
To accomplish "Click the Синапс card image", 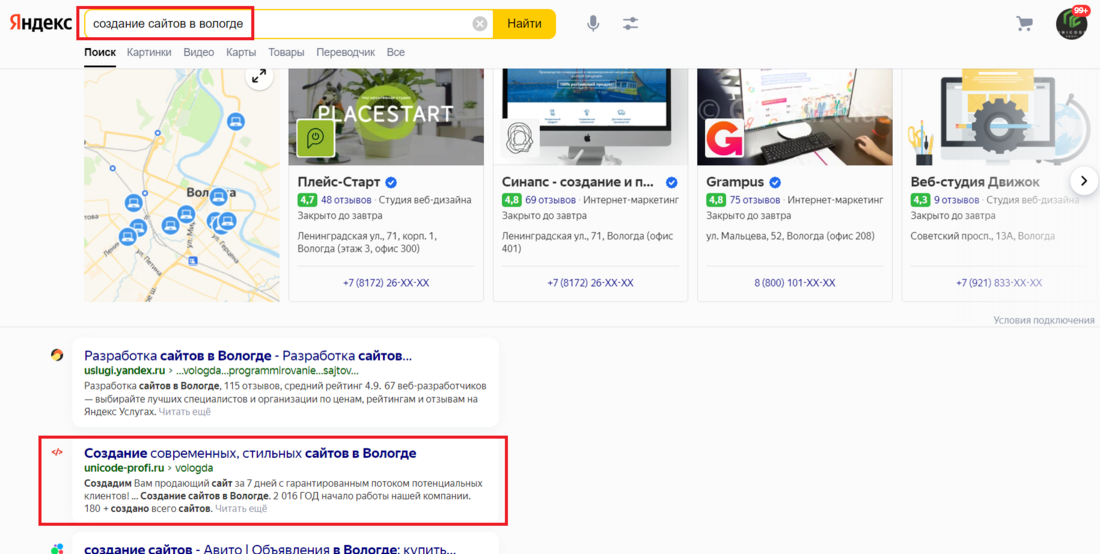I will 591,116.
